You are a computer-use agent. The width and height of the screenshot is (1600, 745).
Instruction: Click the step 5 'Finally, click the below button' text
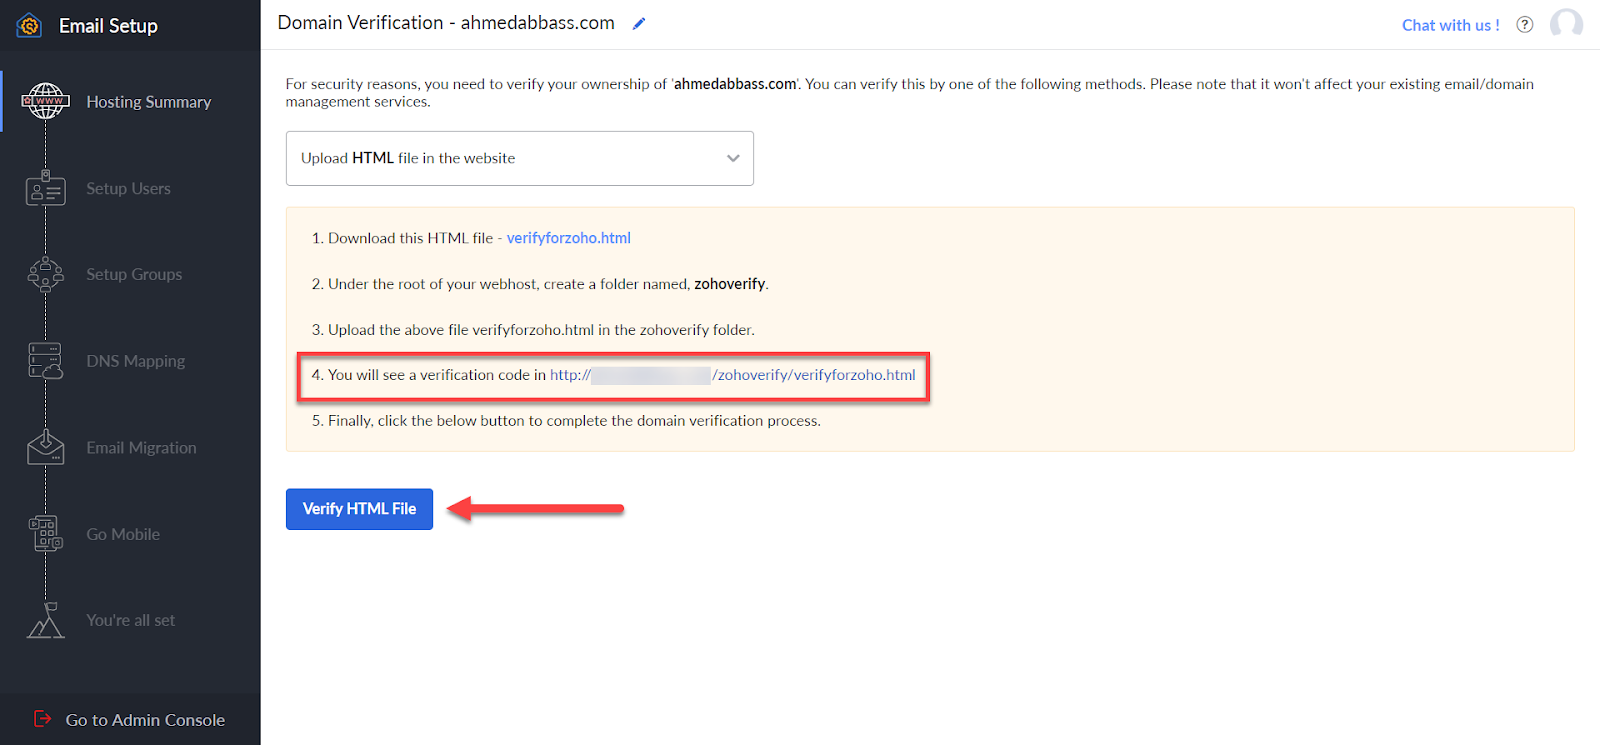coord(574,421)
